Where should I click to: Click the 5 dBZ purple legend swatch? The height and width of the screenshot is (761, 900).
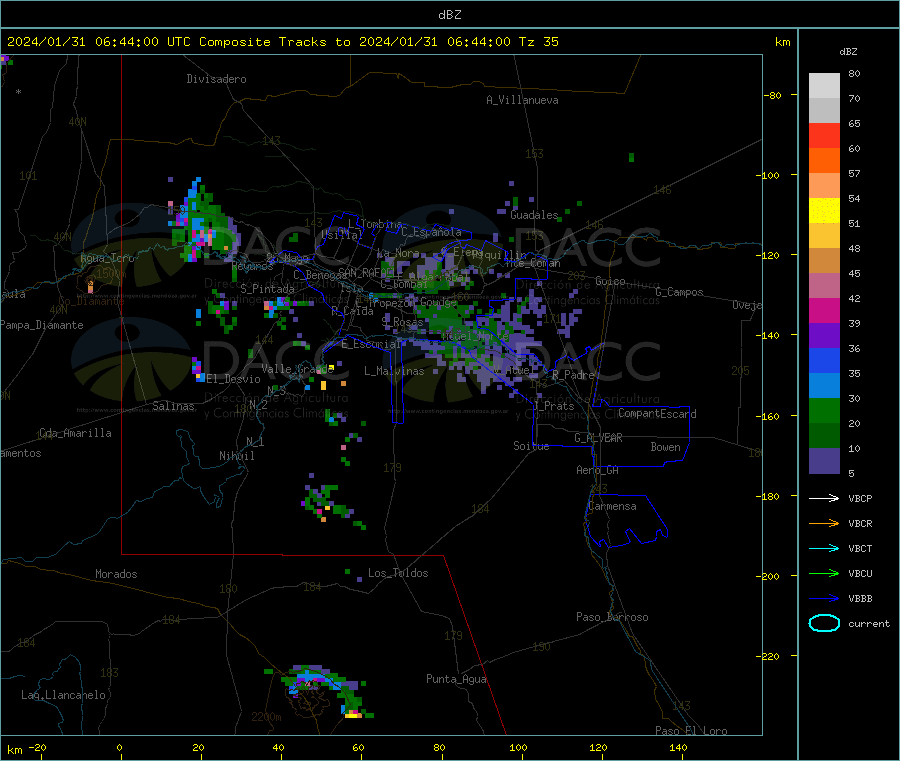[824, 461]
